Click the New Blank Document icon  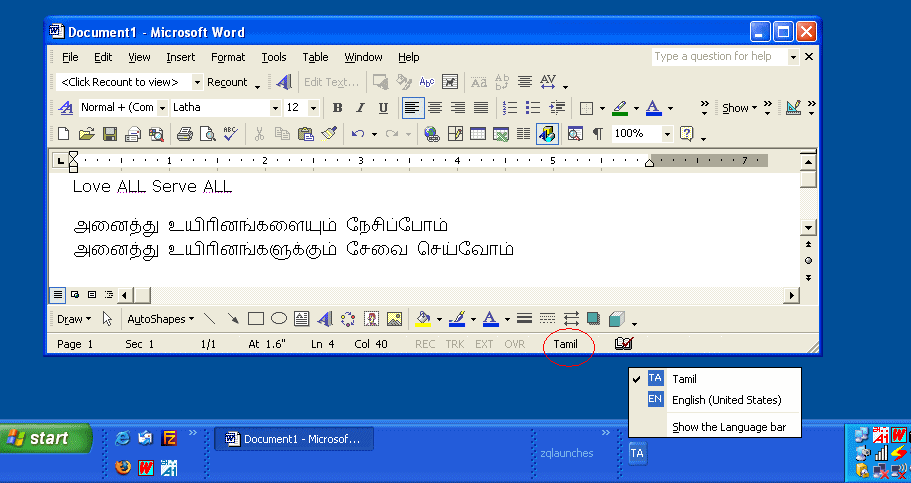(x=63, y=134)
